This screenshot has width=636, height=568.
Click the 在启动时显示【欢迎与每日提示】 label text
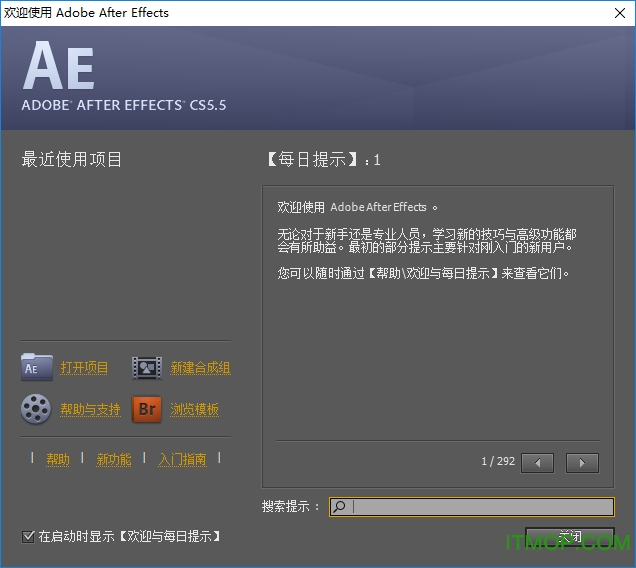[129, 537]
